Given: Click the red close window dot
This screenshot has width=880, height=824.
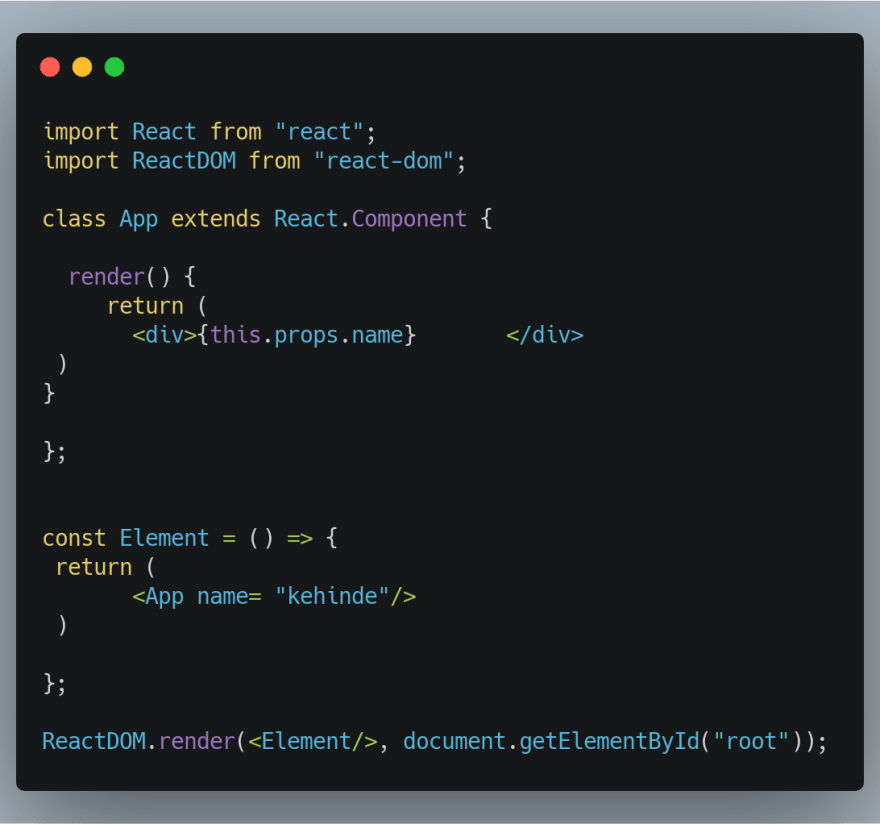Looking at the screenshot, I should click(50, 67).
